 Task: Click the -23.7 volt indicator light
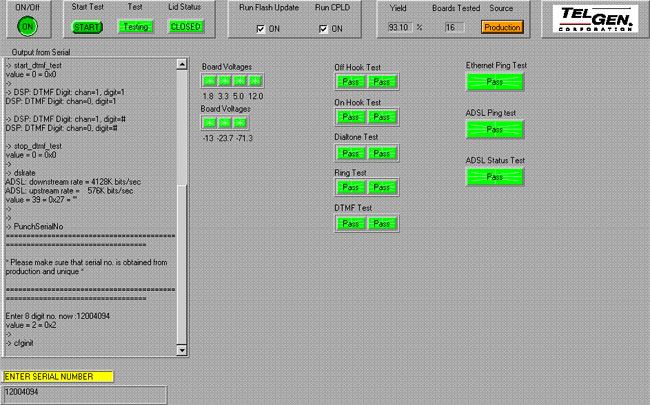[x=225, y=123]
